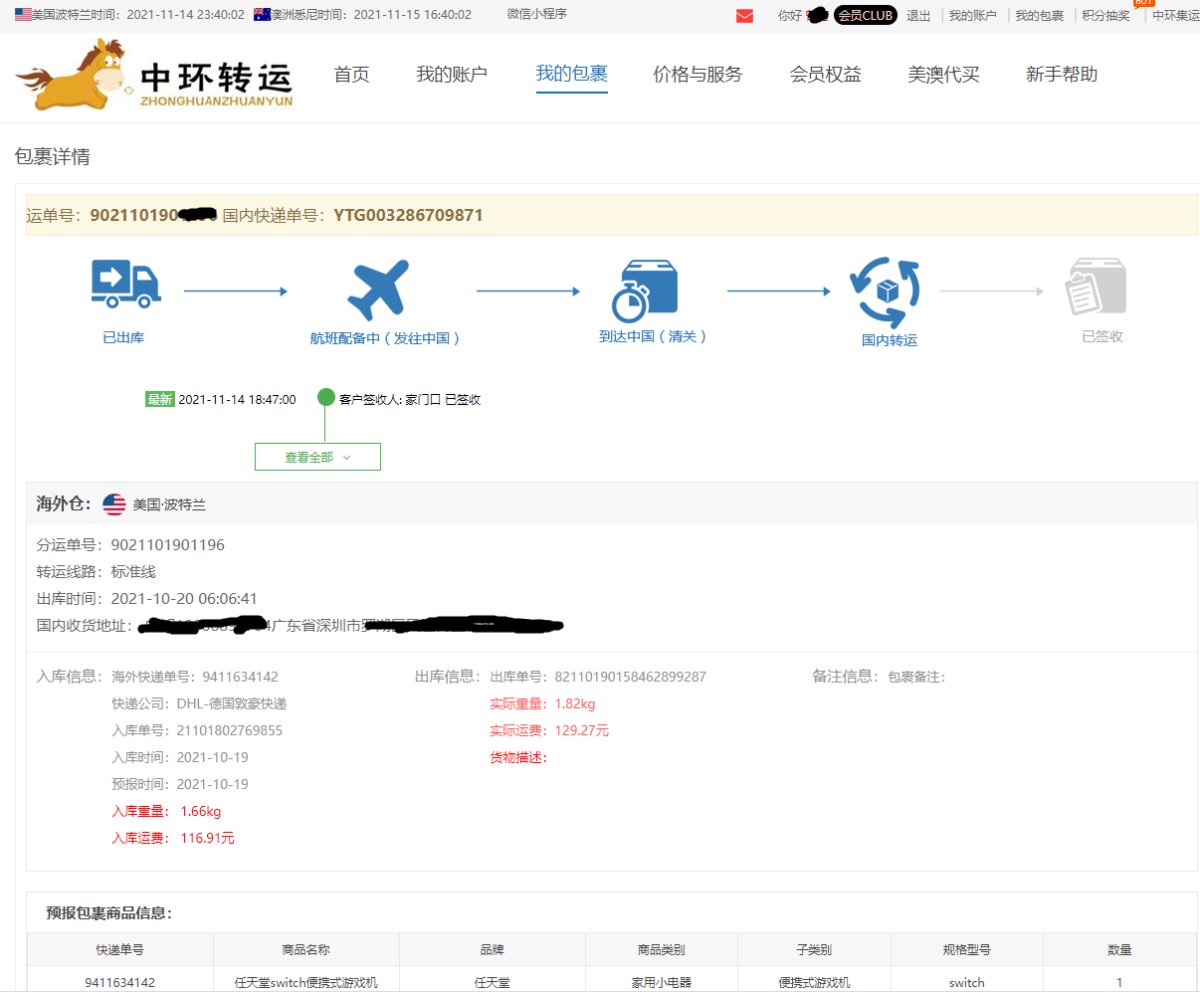
Task: Click the red envelope messages icon
Action: (744, 16)
